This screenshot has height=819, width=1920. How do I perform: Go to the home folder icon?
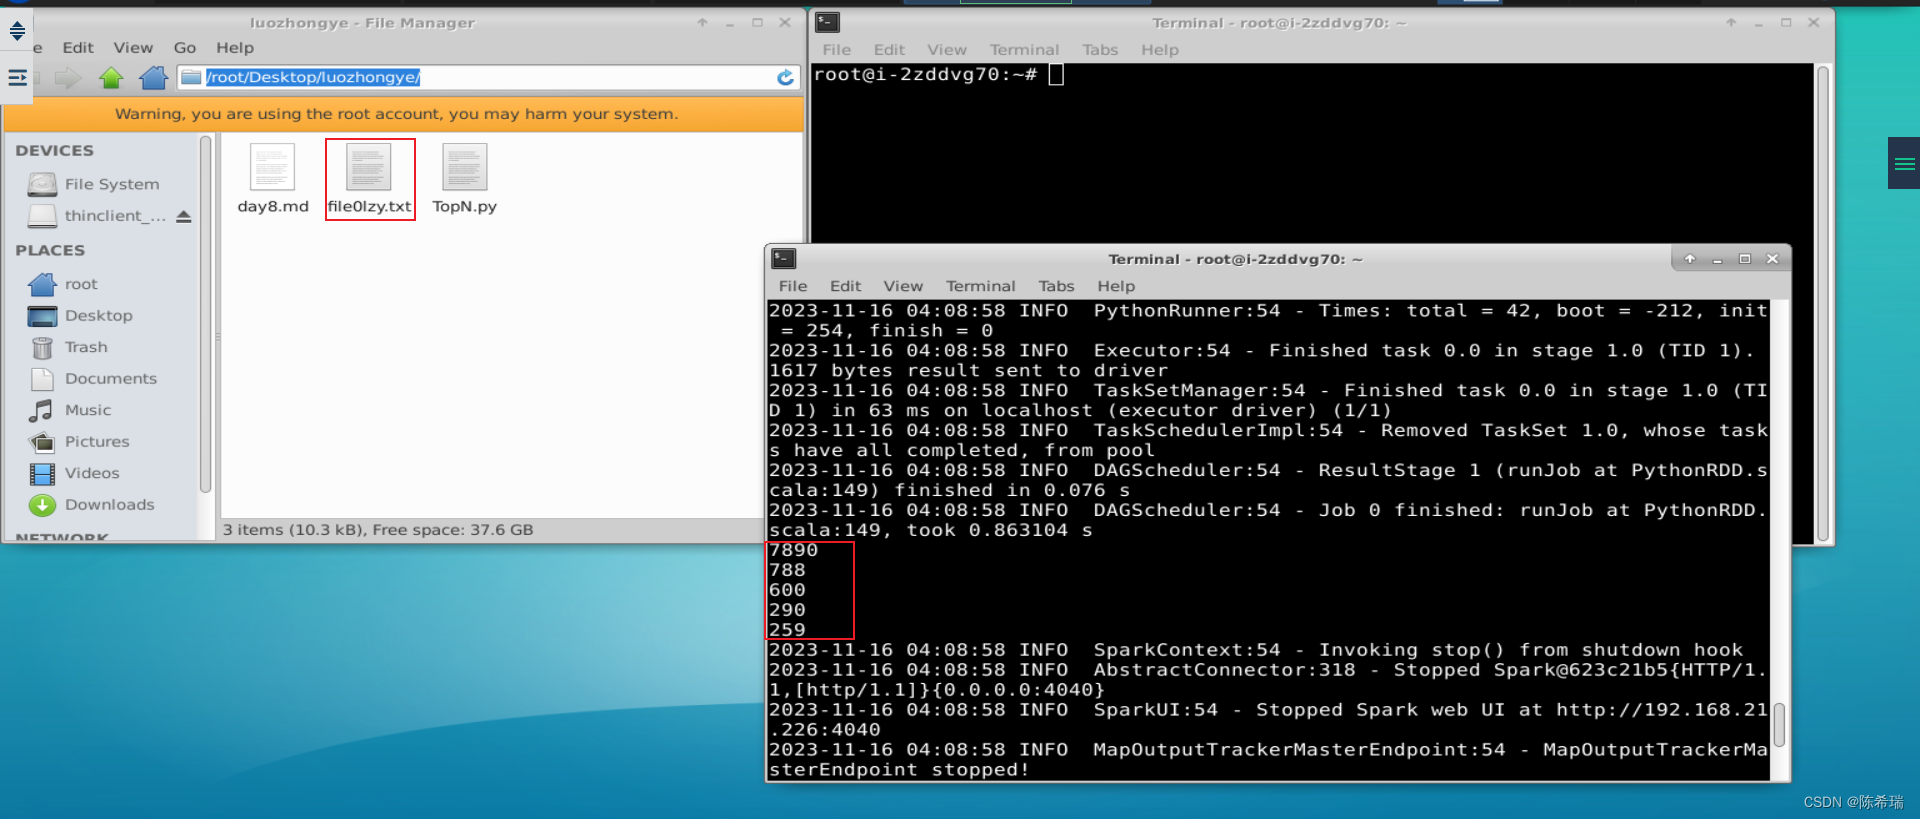[154, 77]
